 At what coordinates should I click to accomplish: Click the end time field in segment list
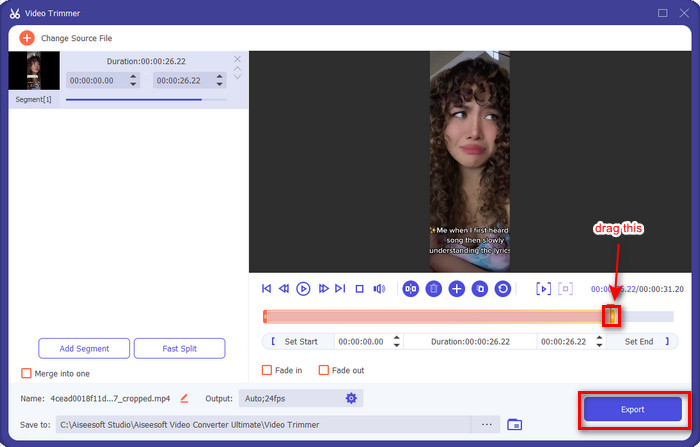(x=190, y=80)
